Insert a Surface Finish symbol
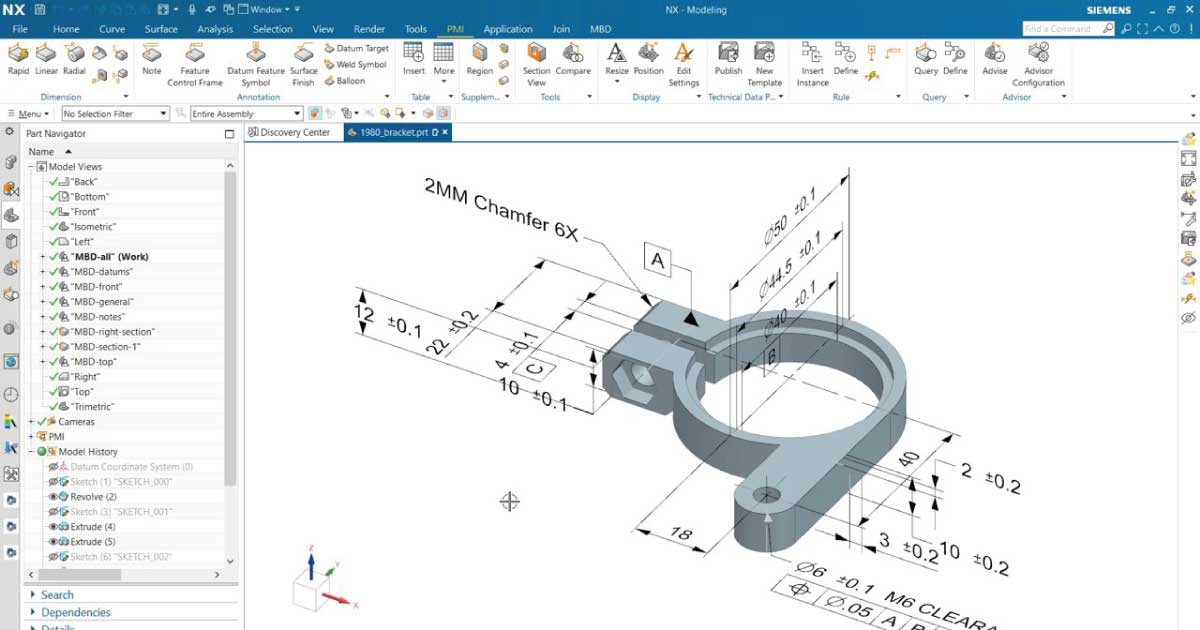This screenshot has width=1200, height=630. [x=304, y=65]
